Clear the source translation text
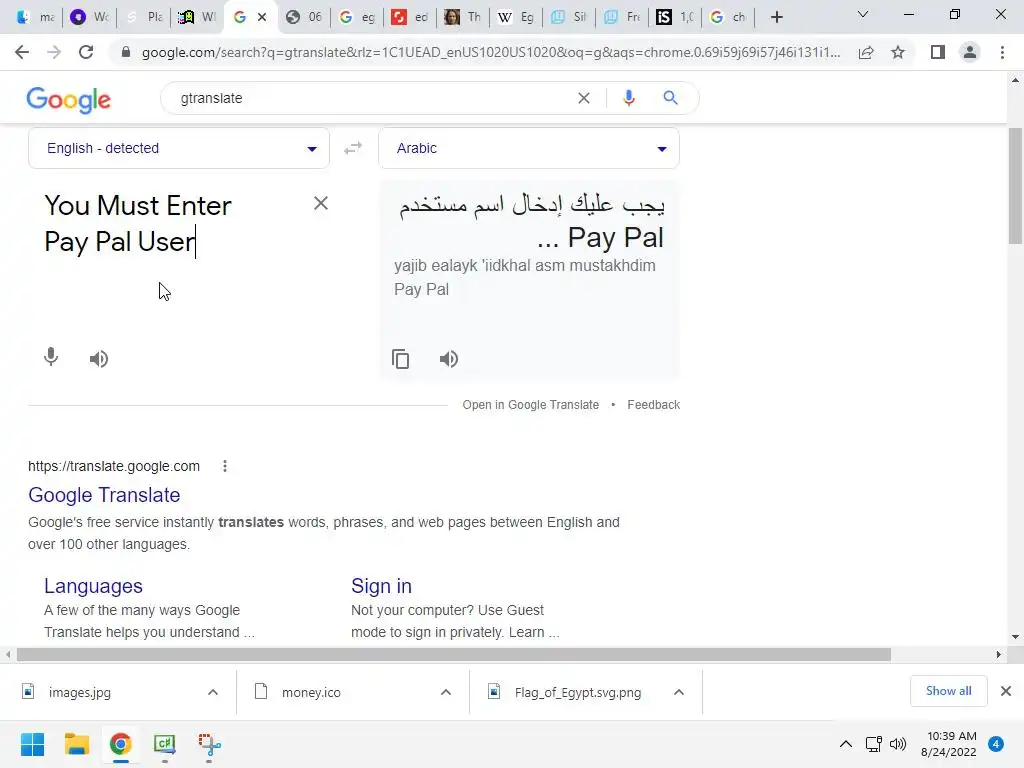The image size is (1024, 768). pyautogui.click(x=321, y=203)
